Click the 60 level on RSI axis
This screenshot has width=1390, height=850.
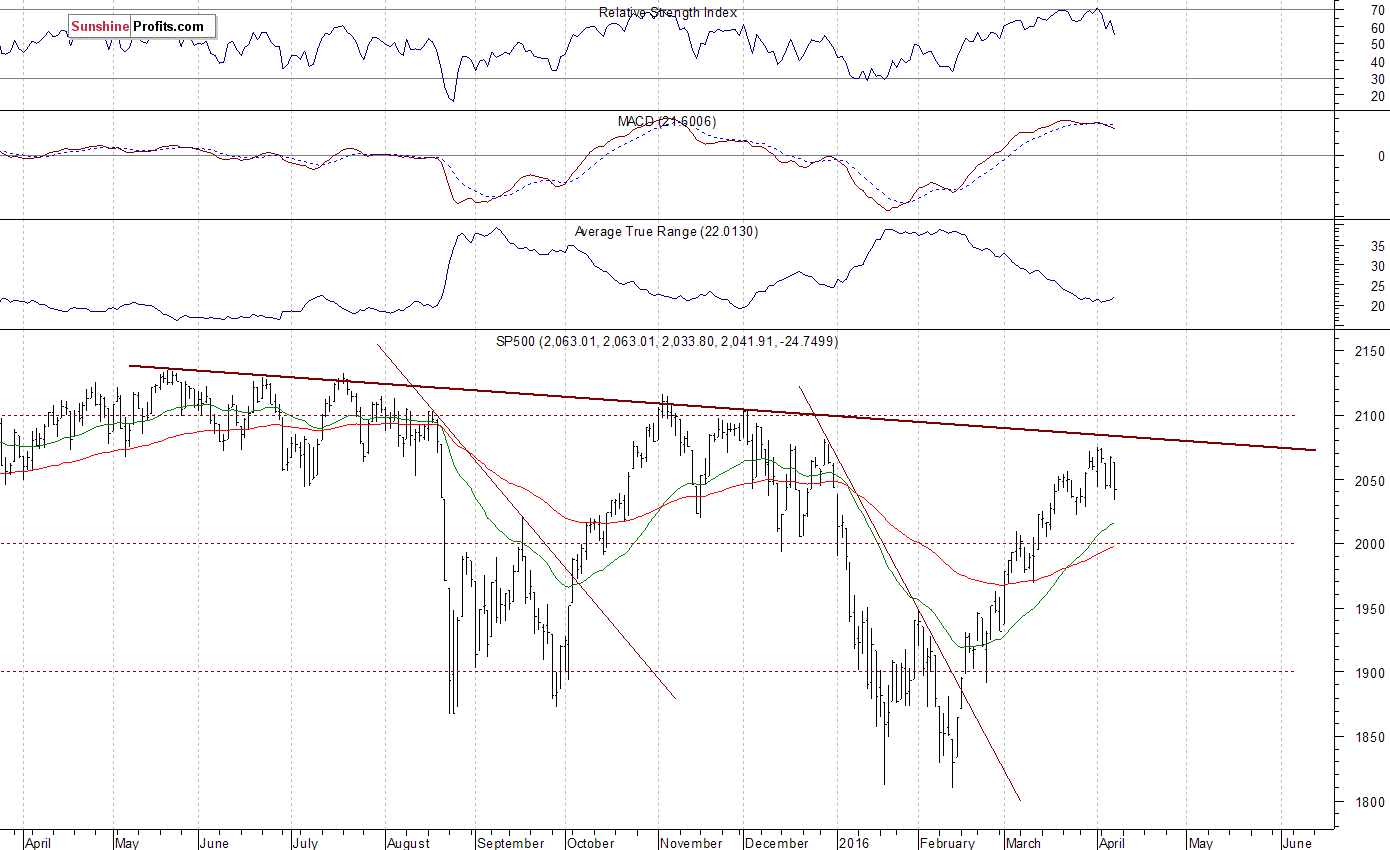tap(1378, 28)
